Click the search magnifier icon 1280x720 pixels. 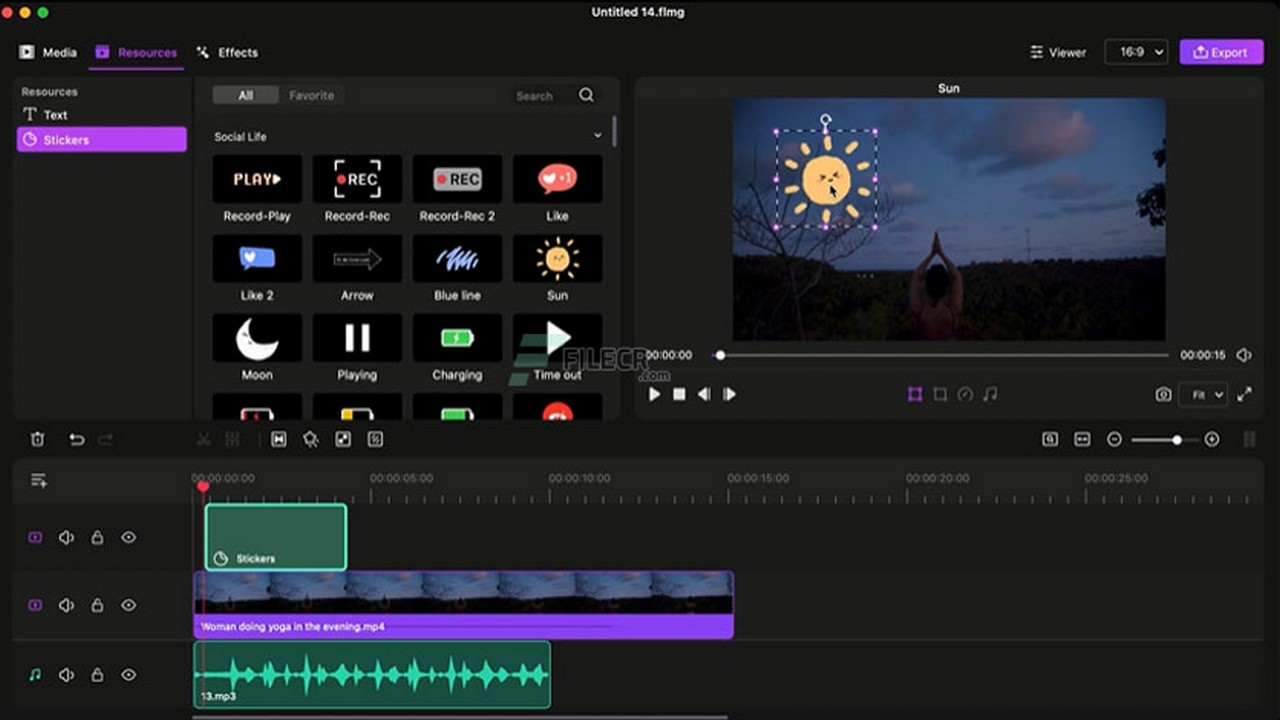pos(586,95)
